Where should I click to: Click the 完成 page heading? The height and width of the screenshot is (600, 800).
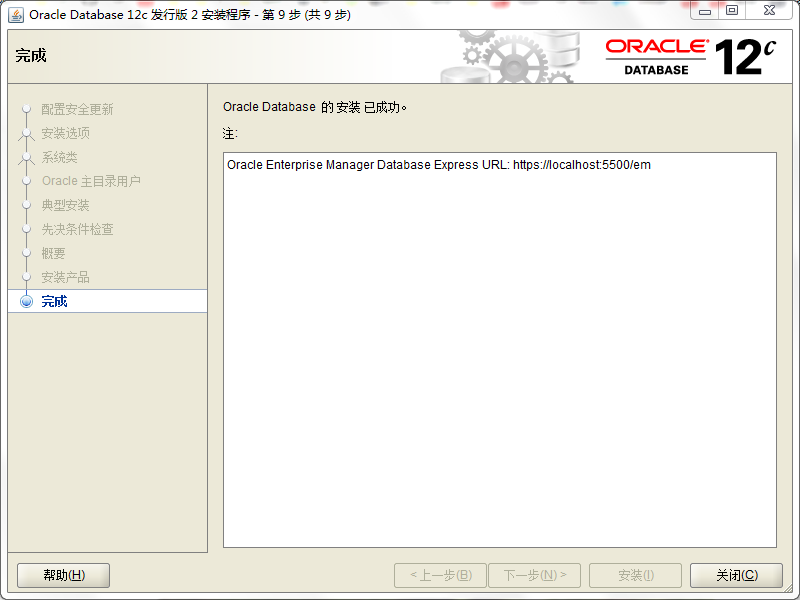[x=31, y=55]
